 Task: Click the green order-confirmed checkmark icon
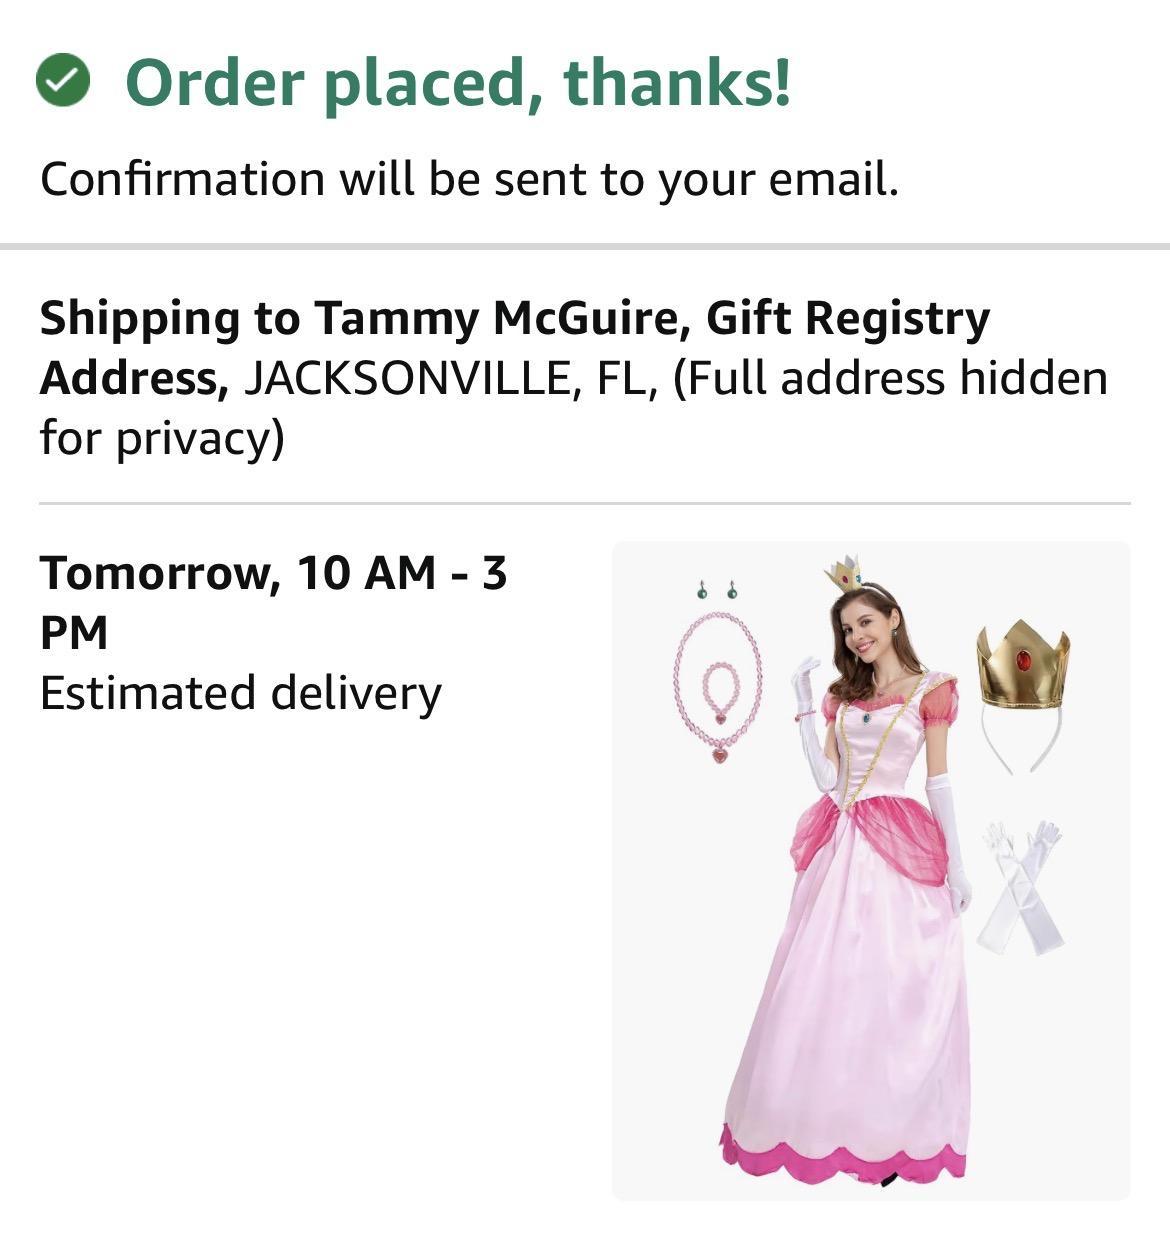63,81
